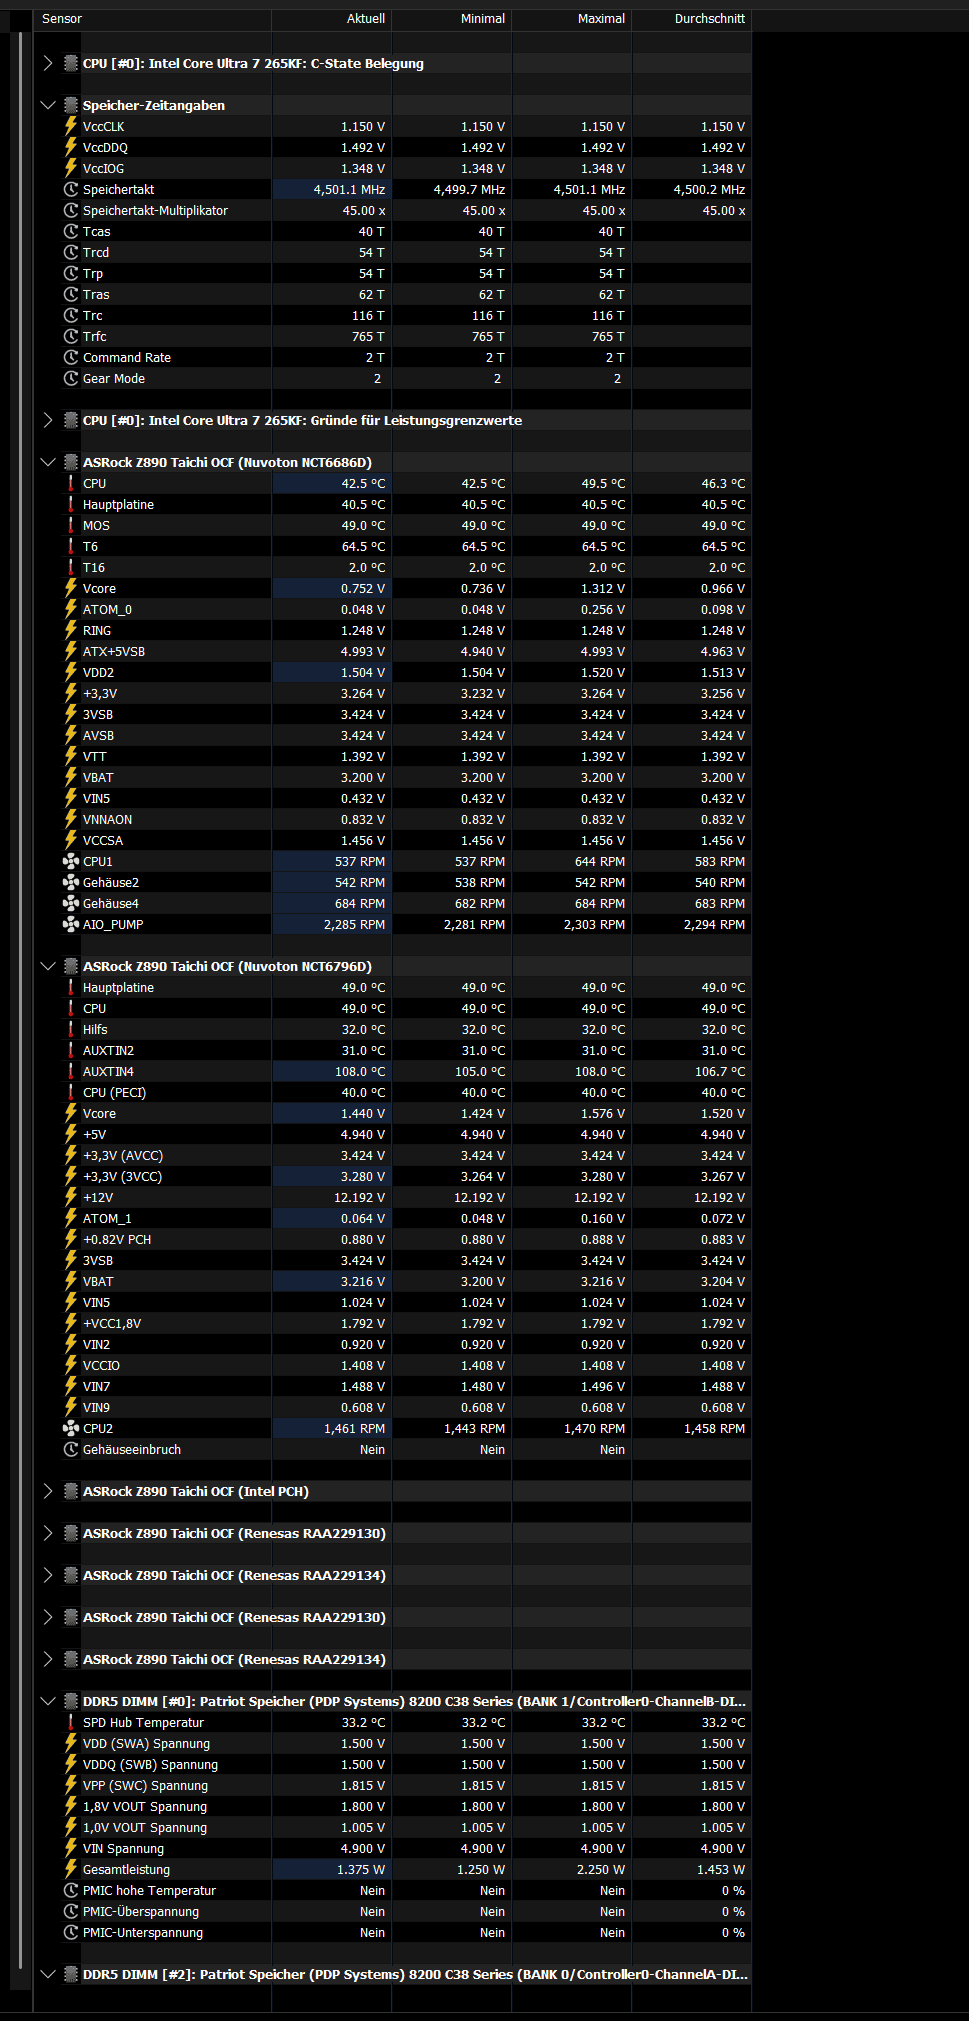Click voltage bolt icon next to VccCLK
Viewport: 969px width, 2021px height.
71,126
